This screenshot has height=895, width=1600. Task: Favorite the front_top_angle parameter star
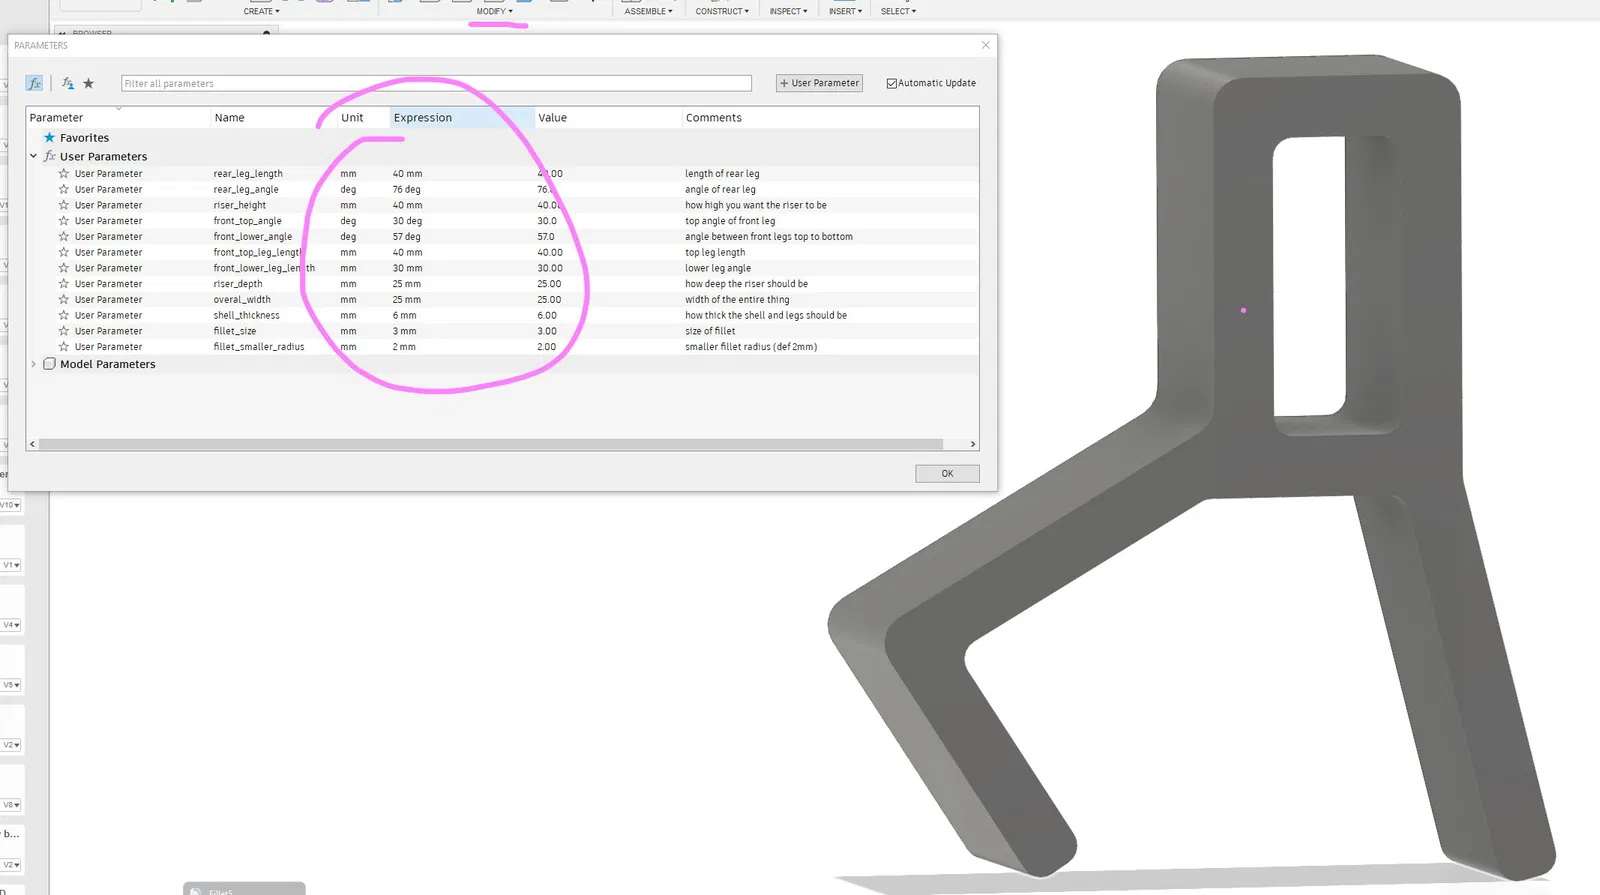(64, 221)
